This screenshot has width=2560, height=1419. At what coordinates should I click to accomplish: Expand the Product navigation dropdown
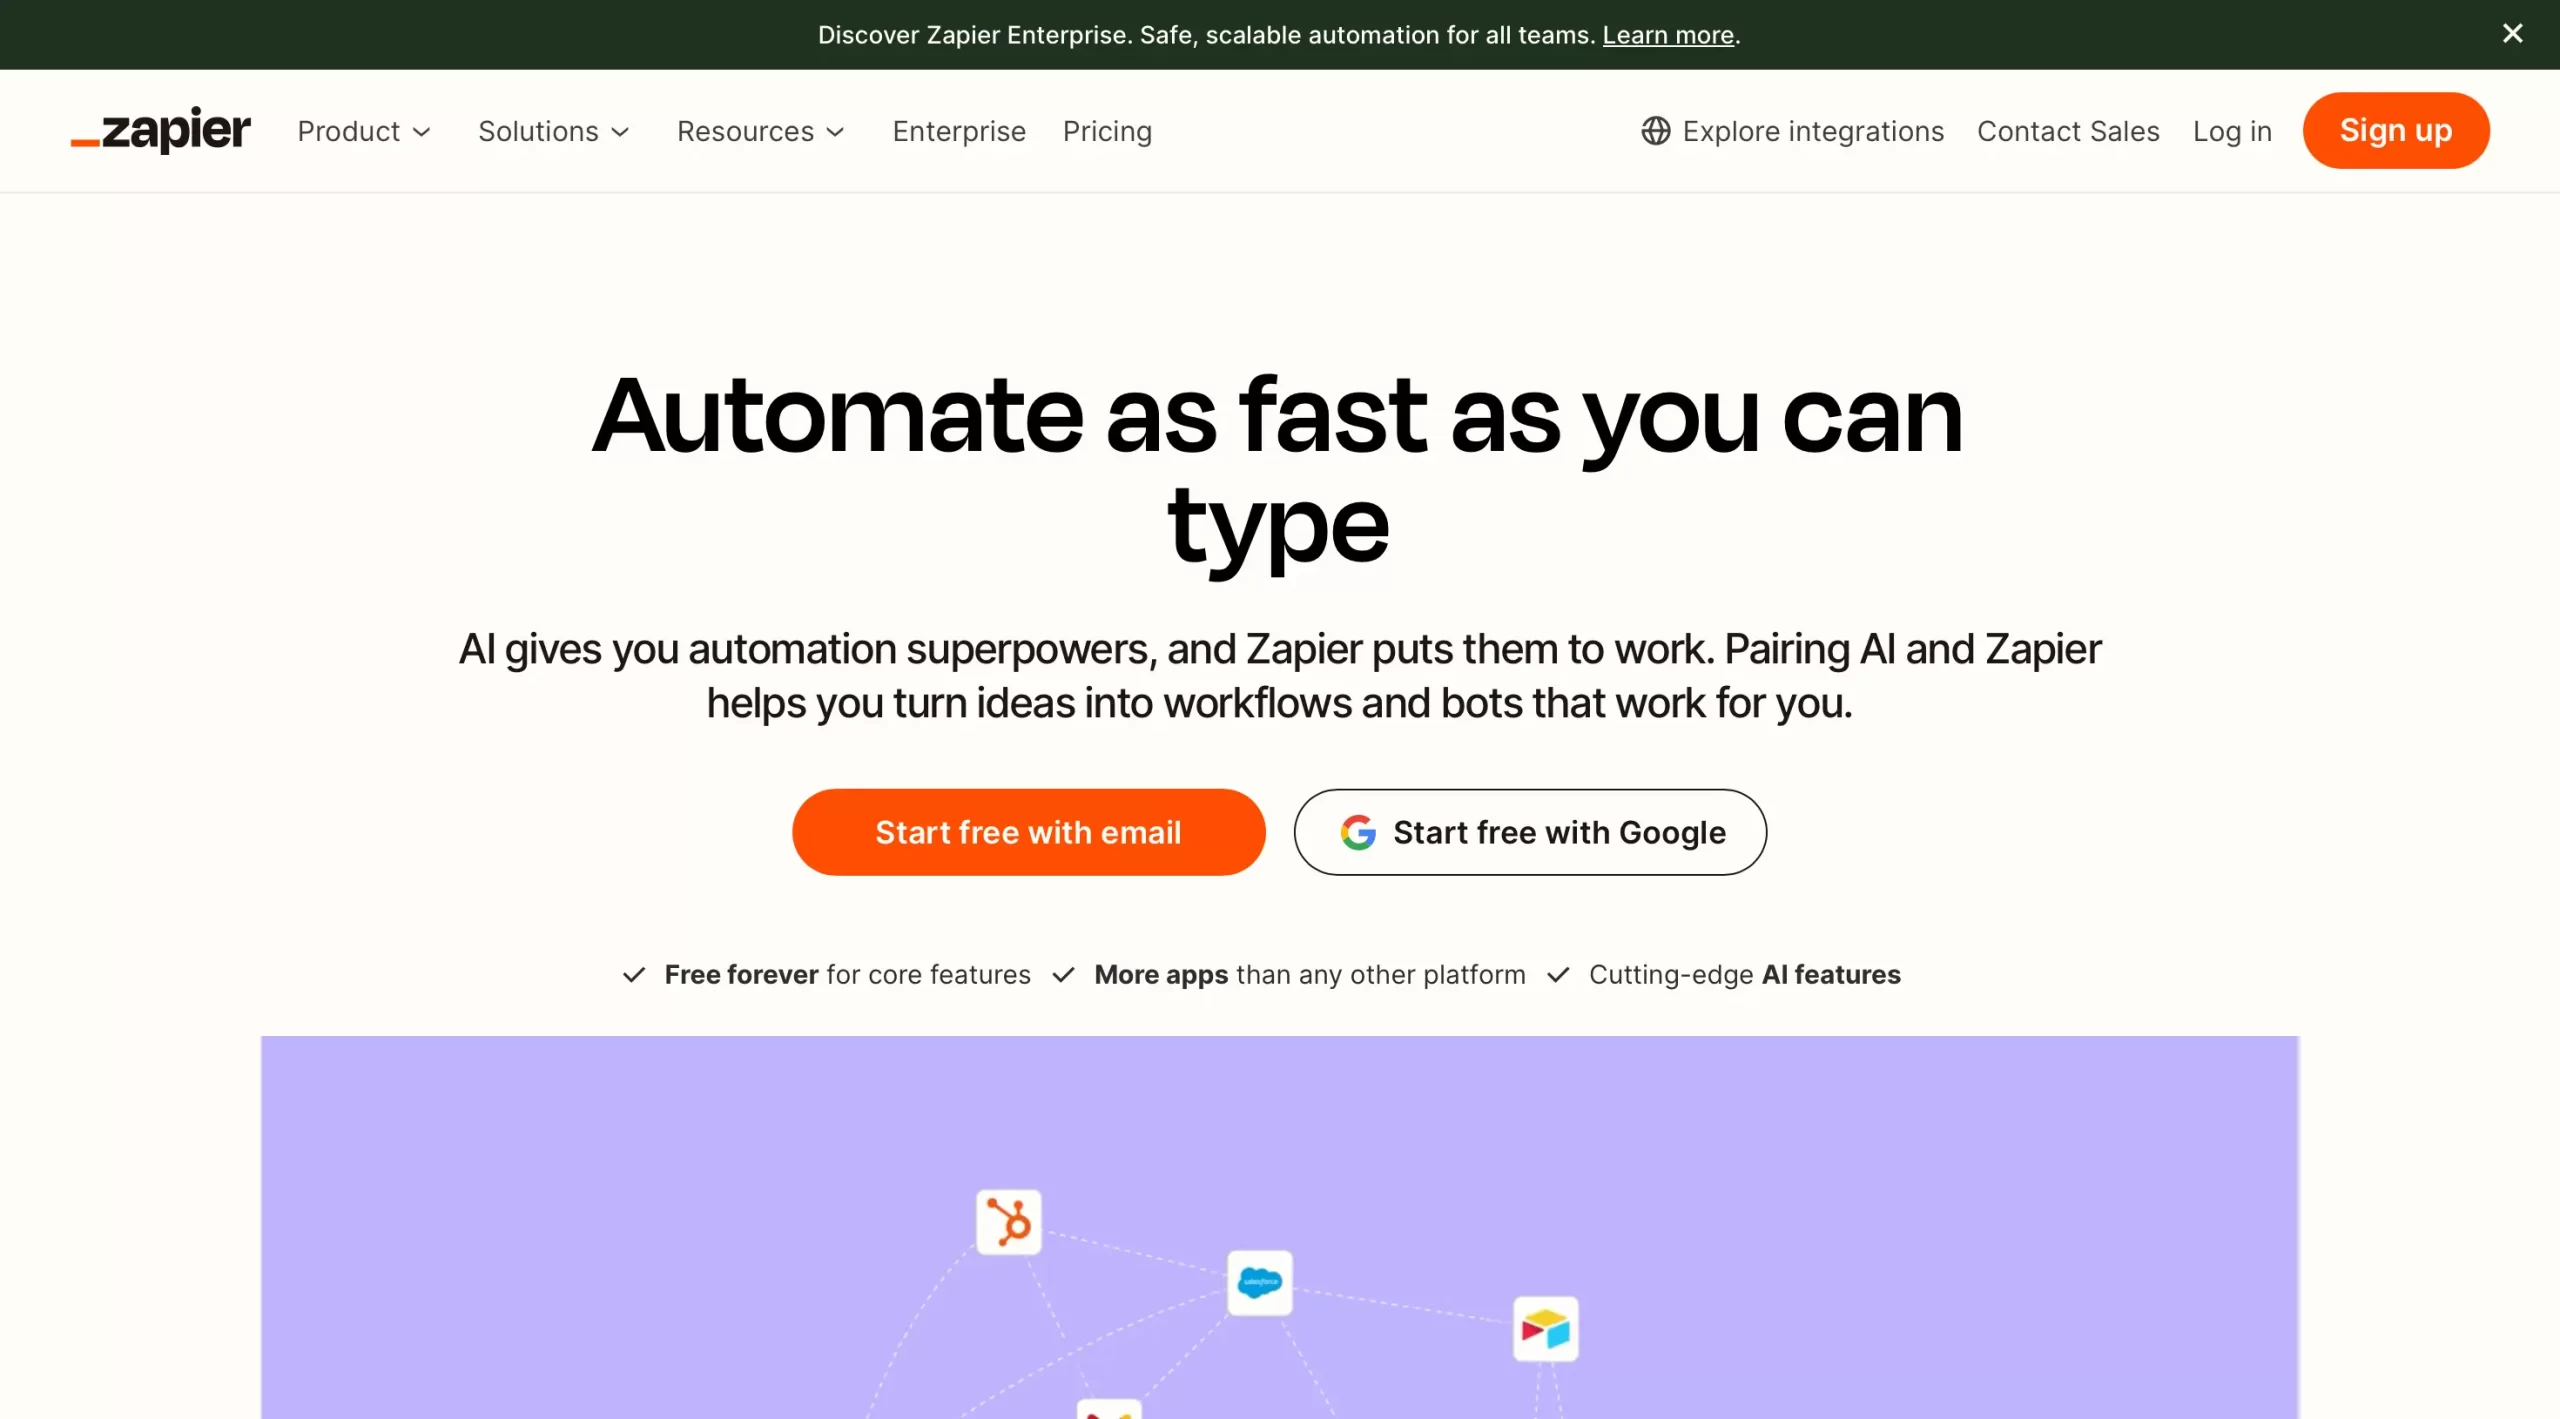coord(362,131)
